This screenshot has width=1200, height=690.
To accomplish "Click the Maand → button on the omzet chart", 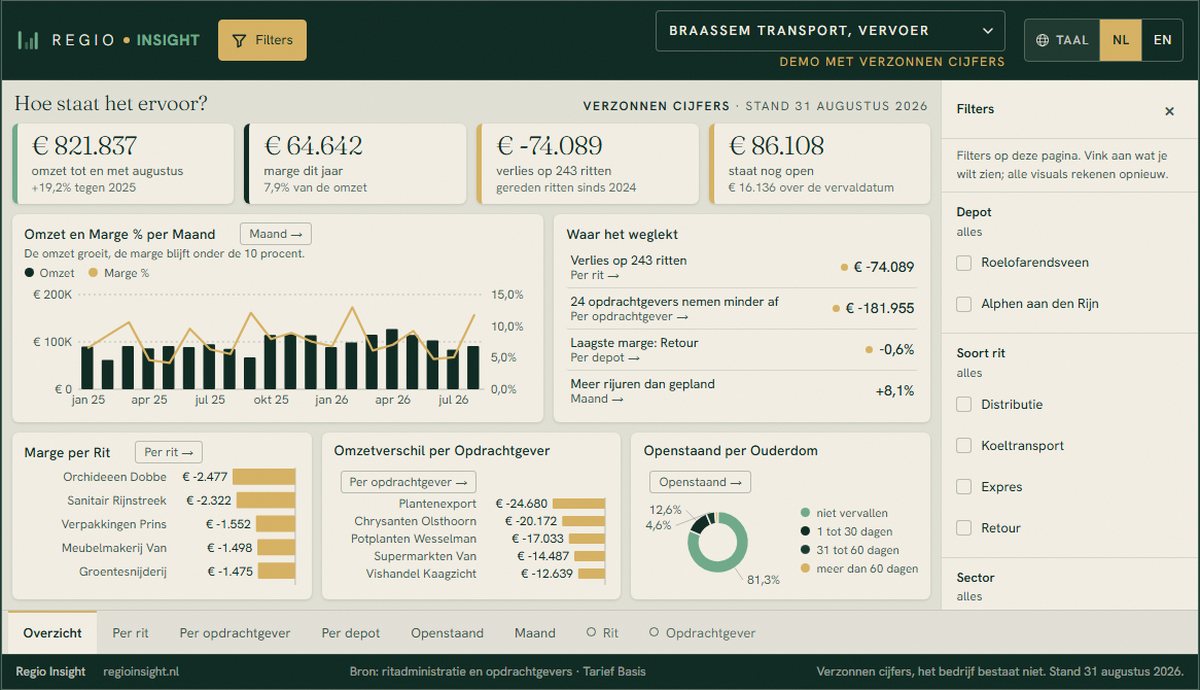I will (x=276, y=234).
